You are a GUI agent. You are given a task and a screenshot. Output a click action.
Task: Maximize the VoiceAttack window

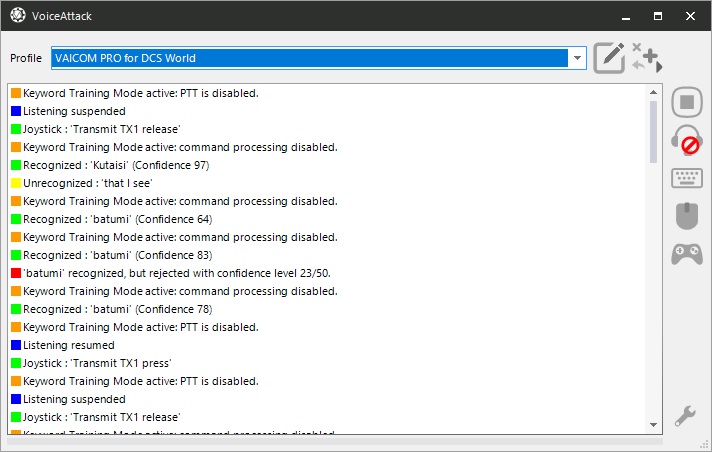658,16
